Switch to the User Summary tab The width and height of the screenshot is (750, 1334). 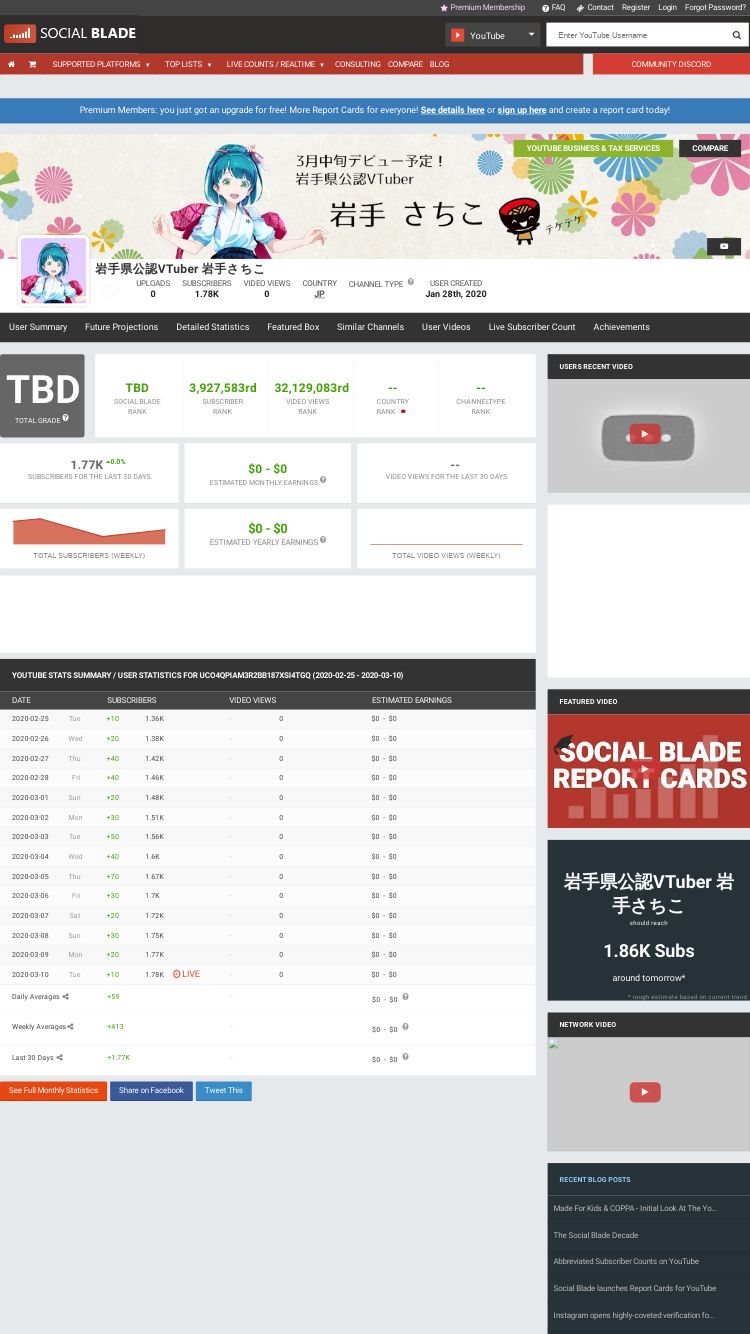click(38, 327)
